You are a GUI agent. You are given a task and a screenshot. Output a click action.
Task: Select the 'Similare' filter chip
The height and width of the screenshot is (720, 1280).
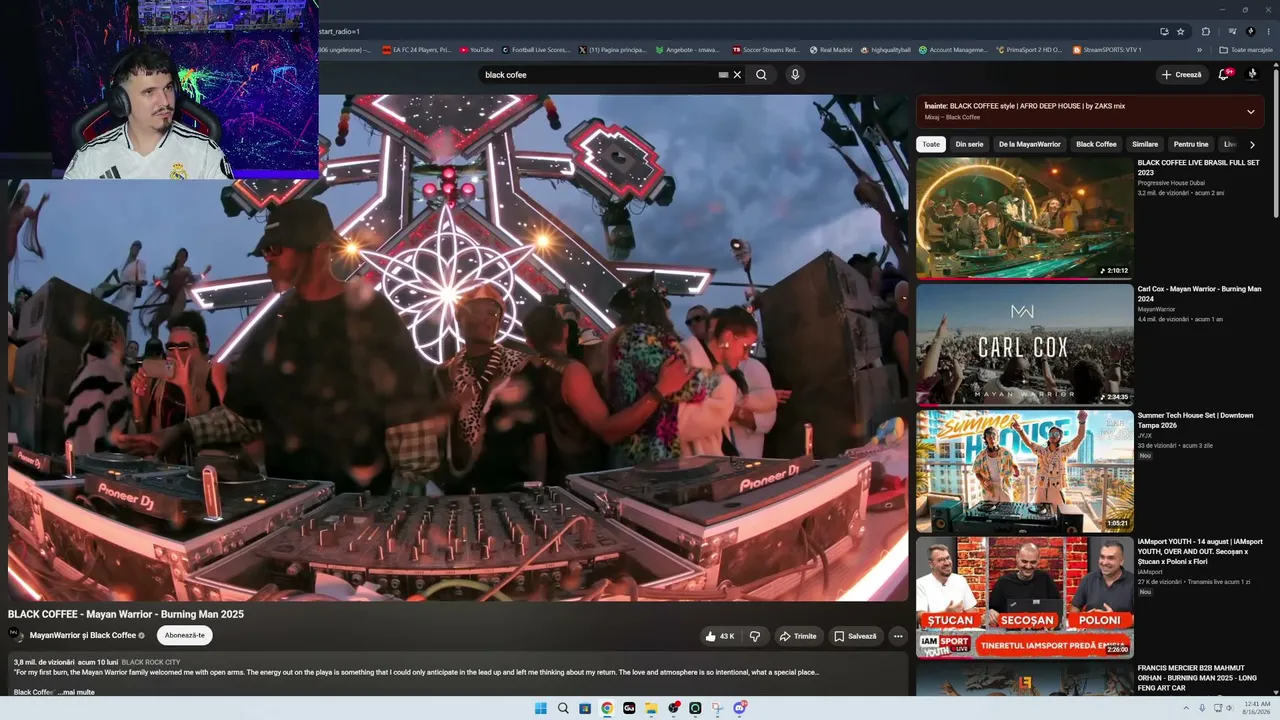[x=1145, y=144]
